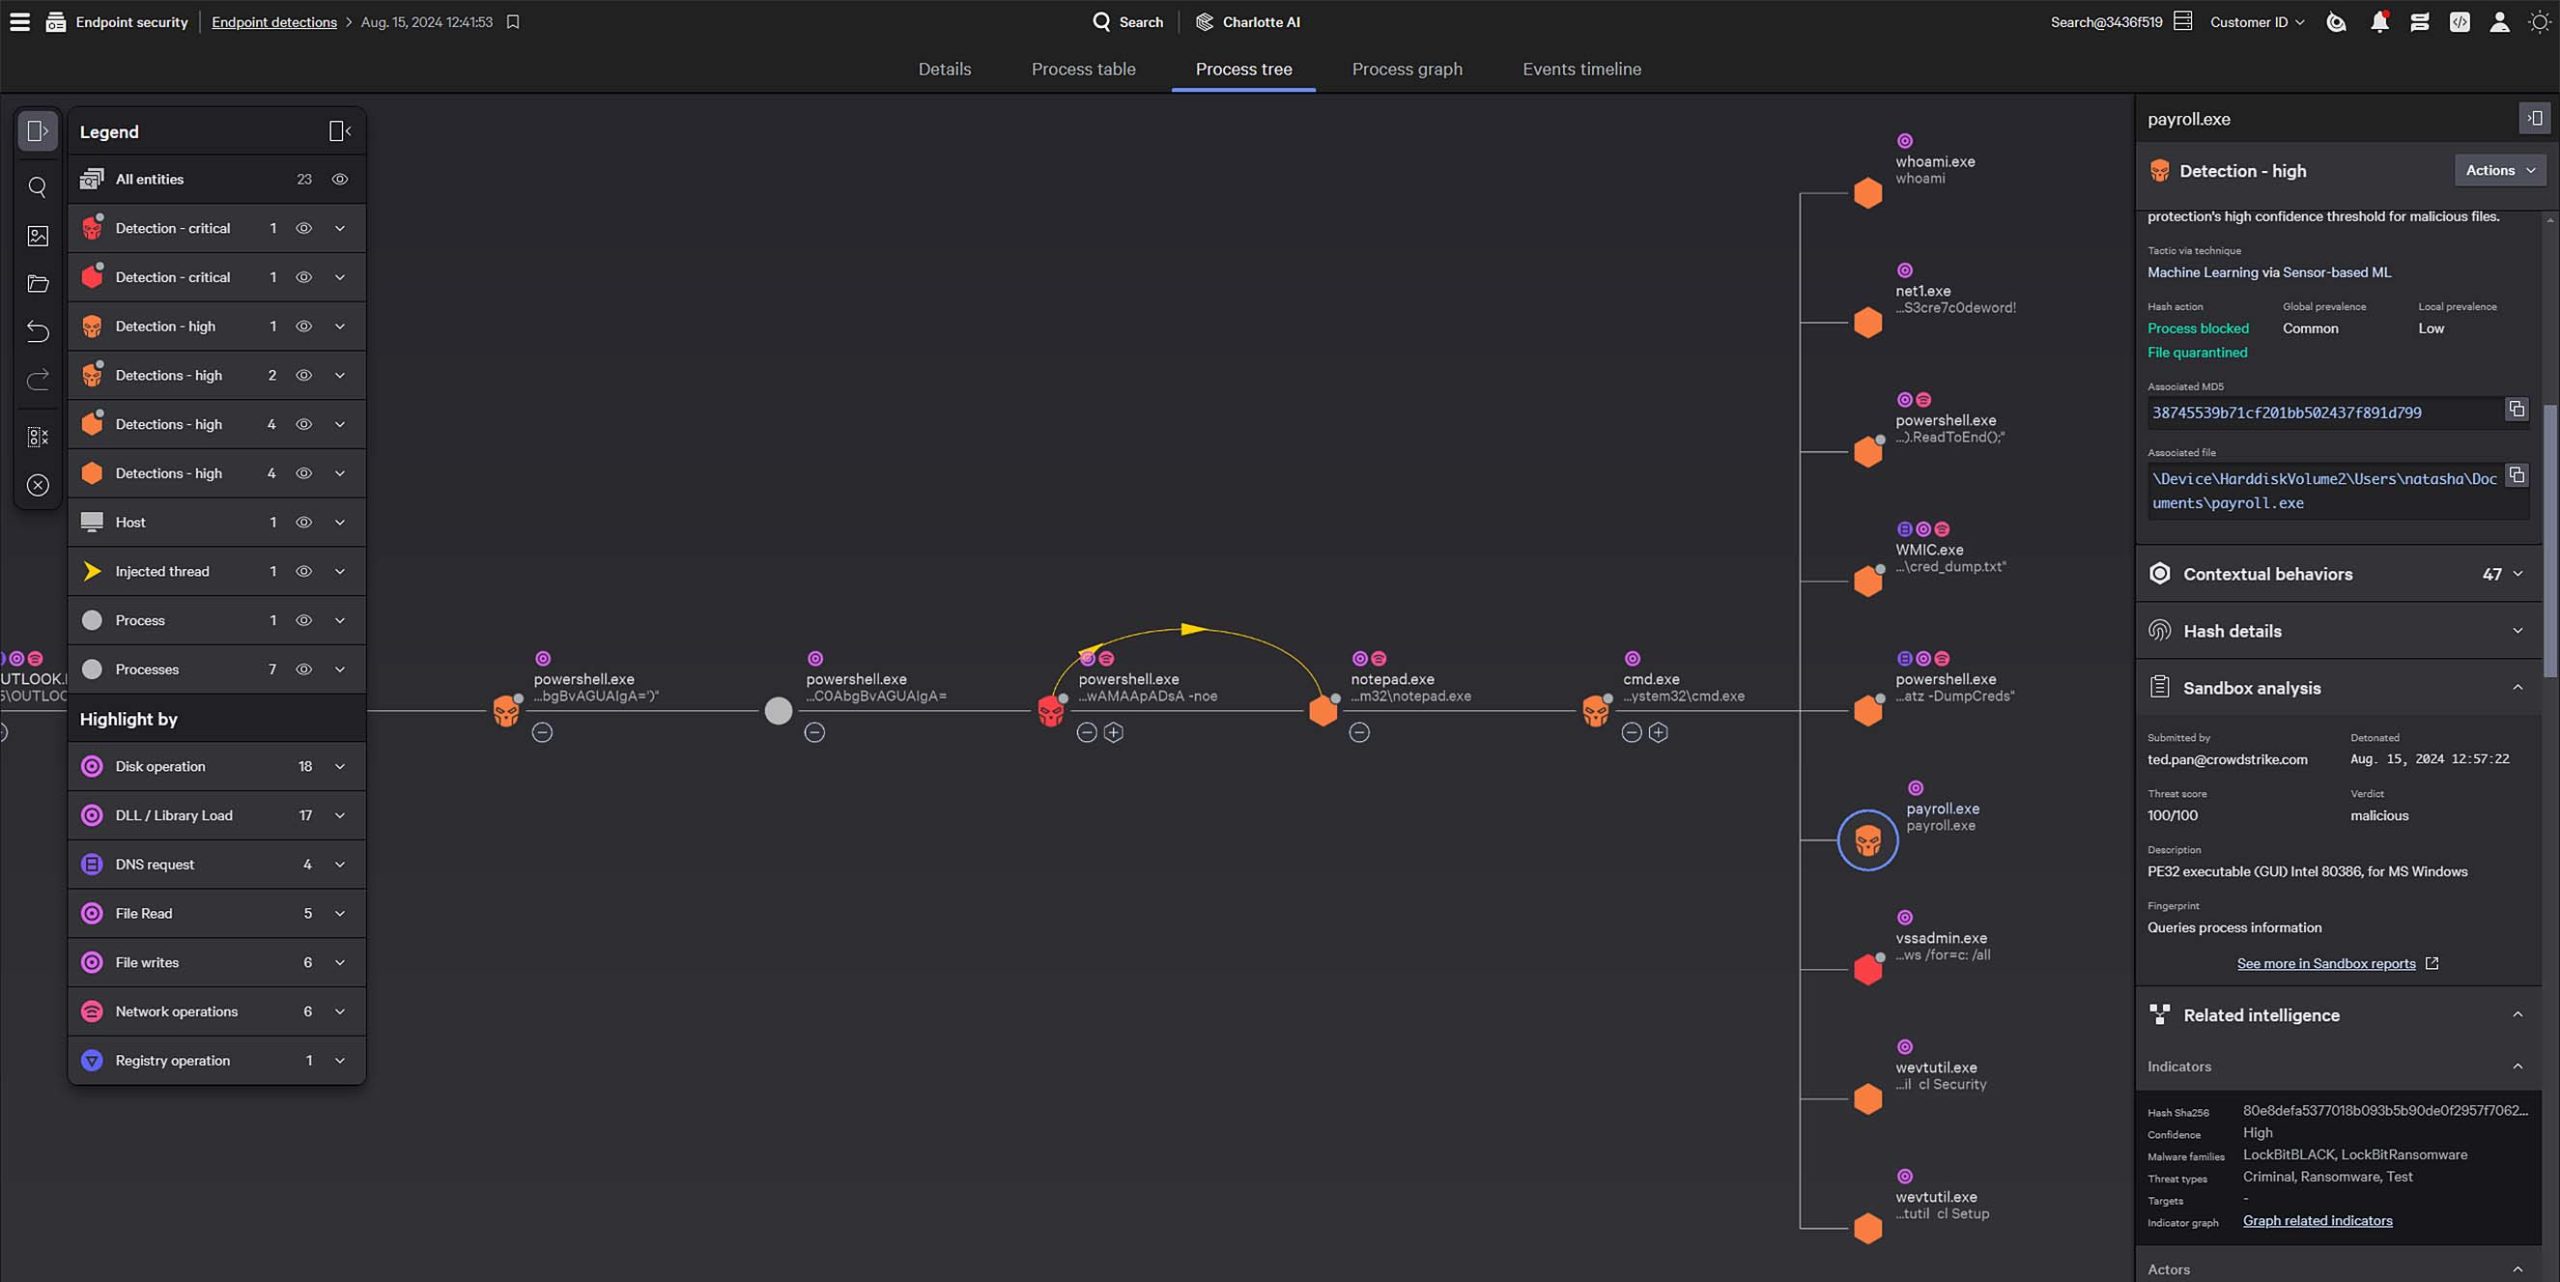The image size is (2560, 1282).
Task: Open the Customer ID dropdown
Action: (x=2256, y=22)
